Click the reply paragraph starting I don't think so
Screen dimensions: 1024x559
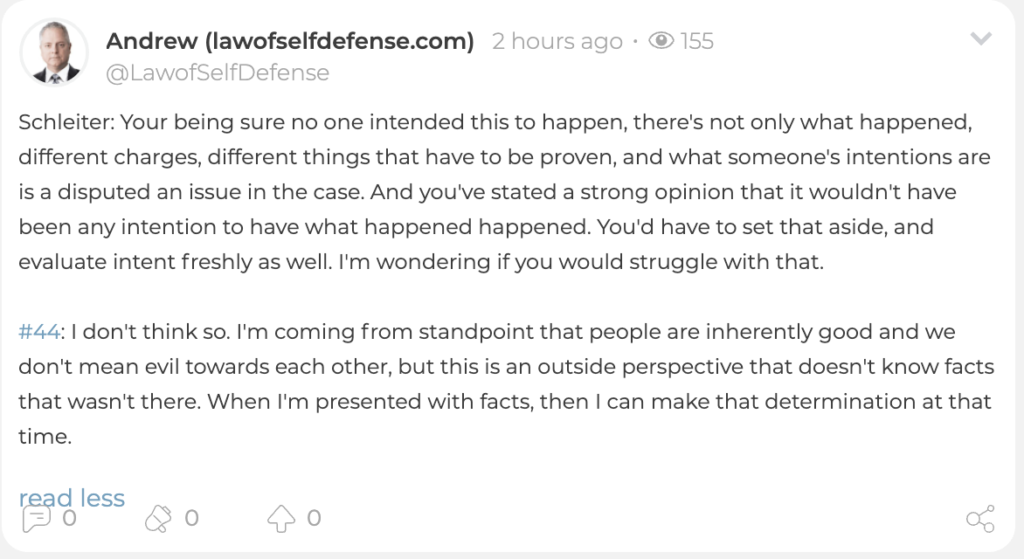pyautogui.click(x=506, y=384)
